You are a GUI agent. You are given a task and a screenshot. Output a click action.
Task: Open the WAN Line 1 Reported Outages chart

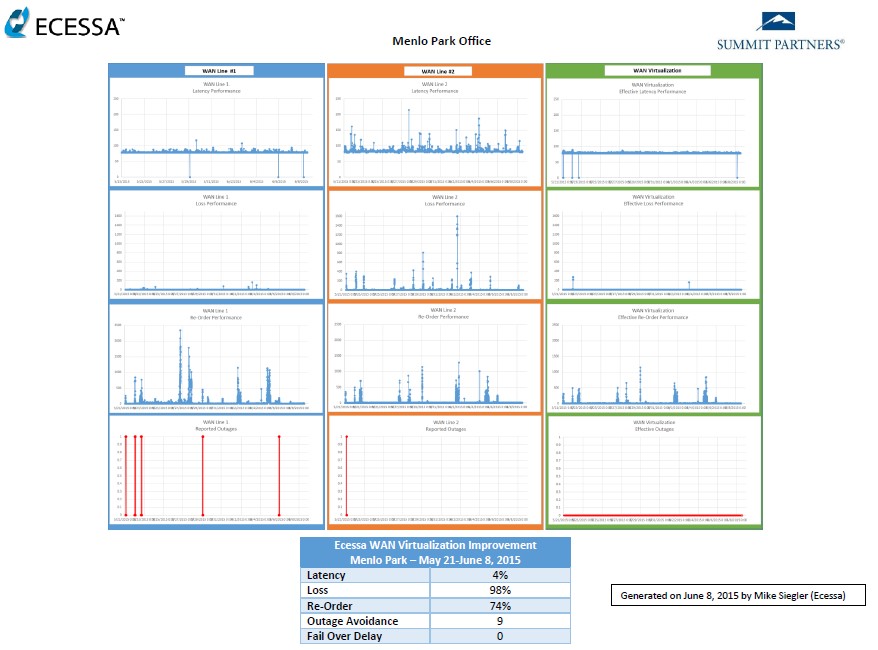click(216, 470)
